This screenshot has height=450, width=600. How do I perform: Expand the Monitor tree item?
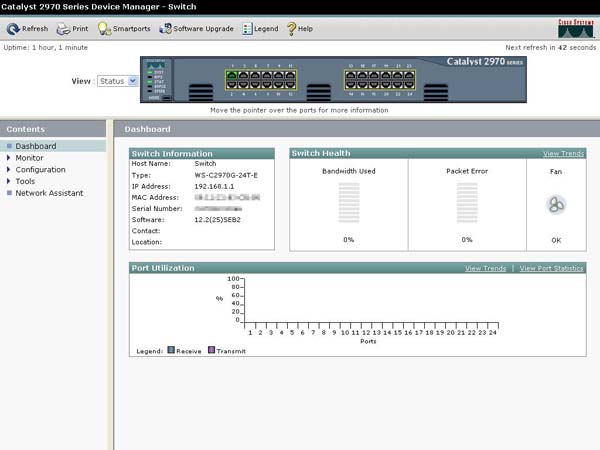[8, 158]
